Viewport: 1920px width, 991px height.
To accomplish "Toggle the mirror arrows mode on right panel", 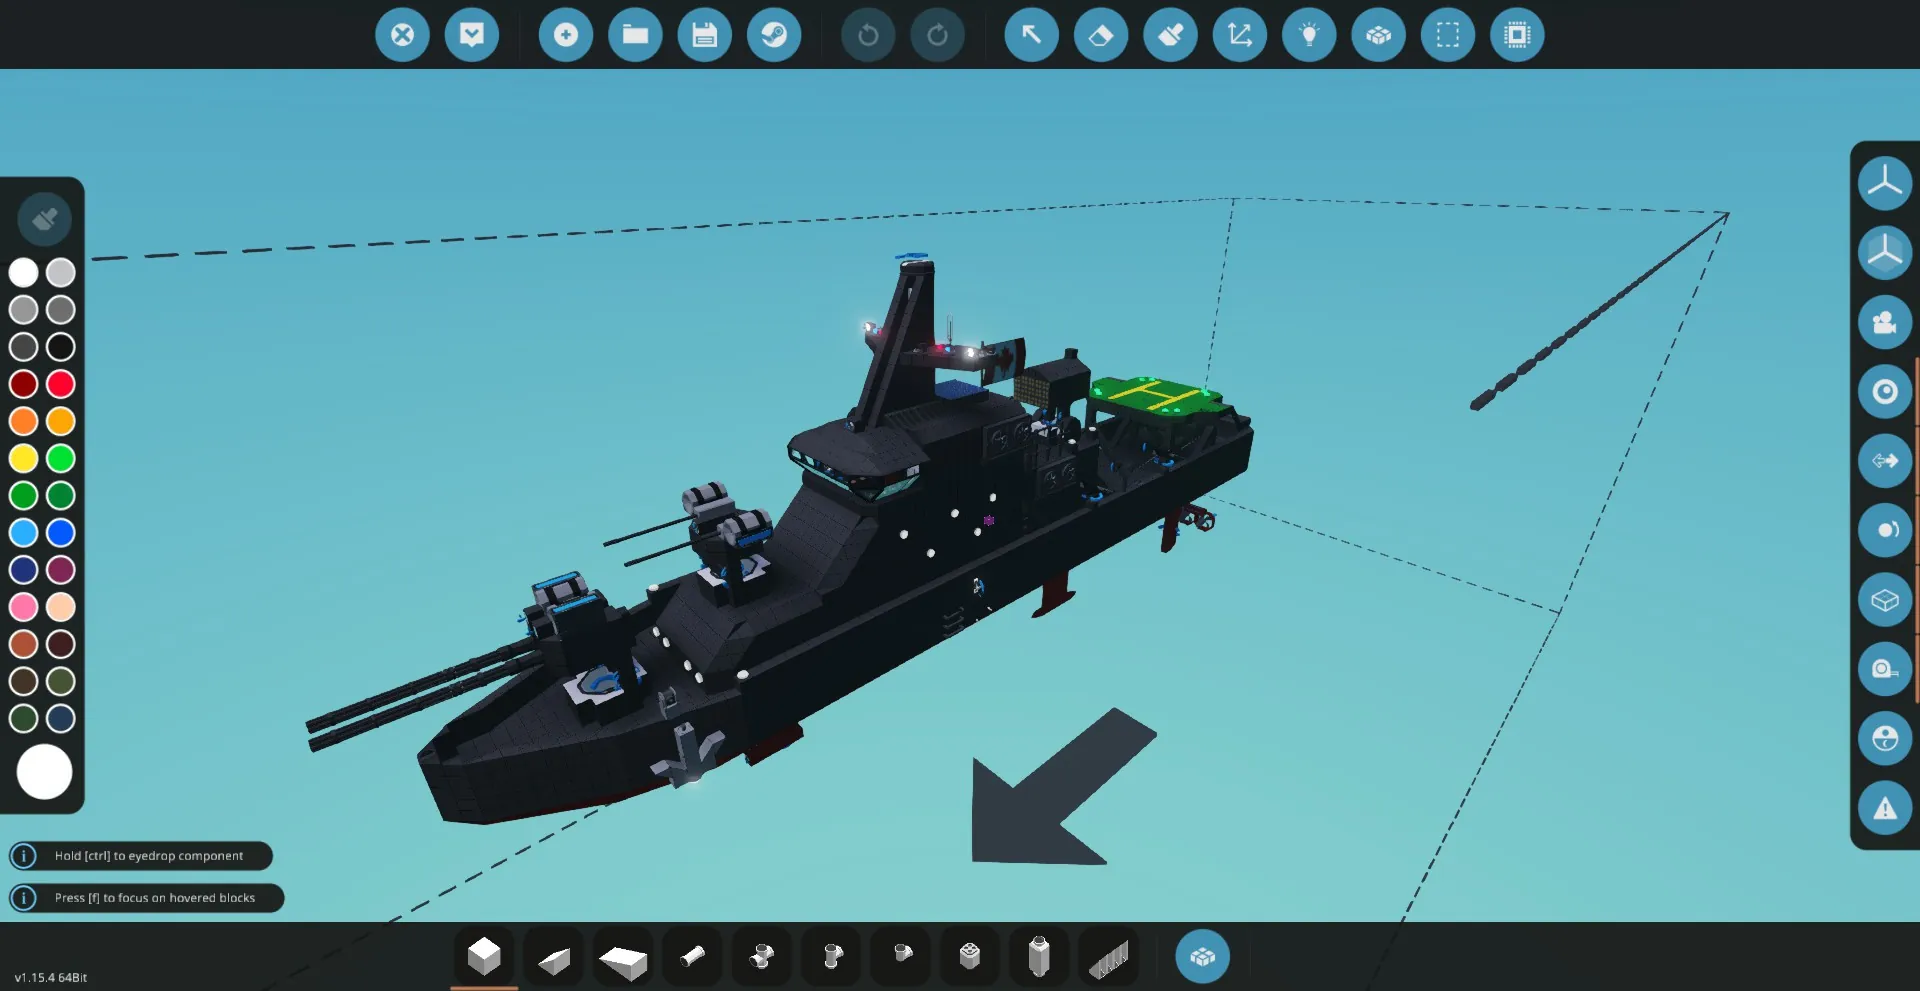I will 1884,460.
